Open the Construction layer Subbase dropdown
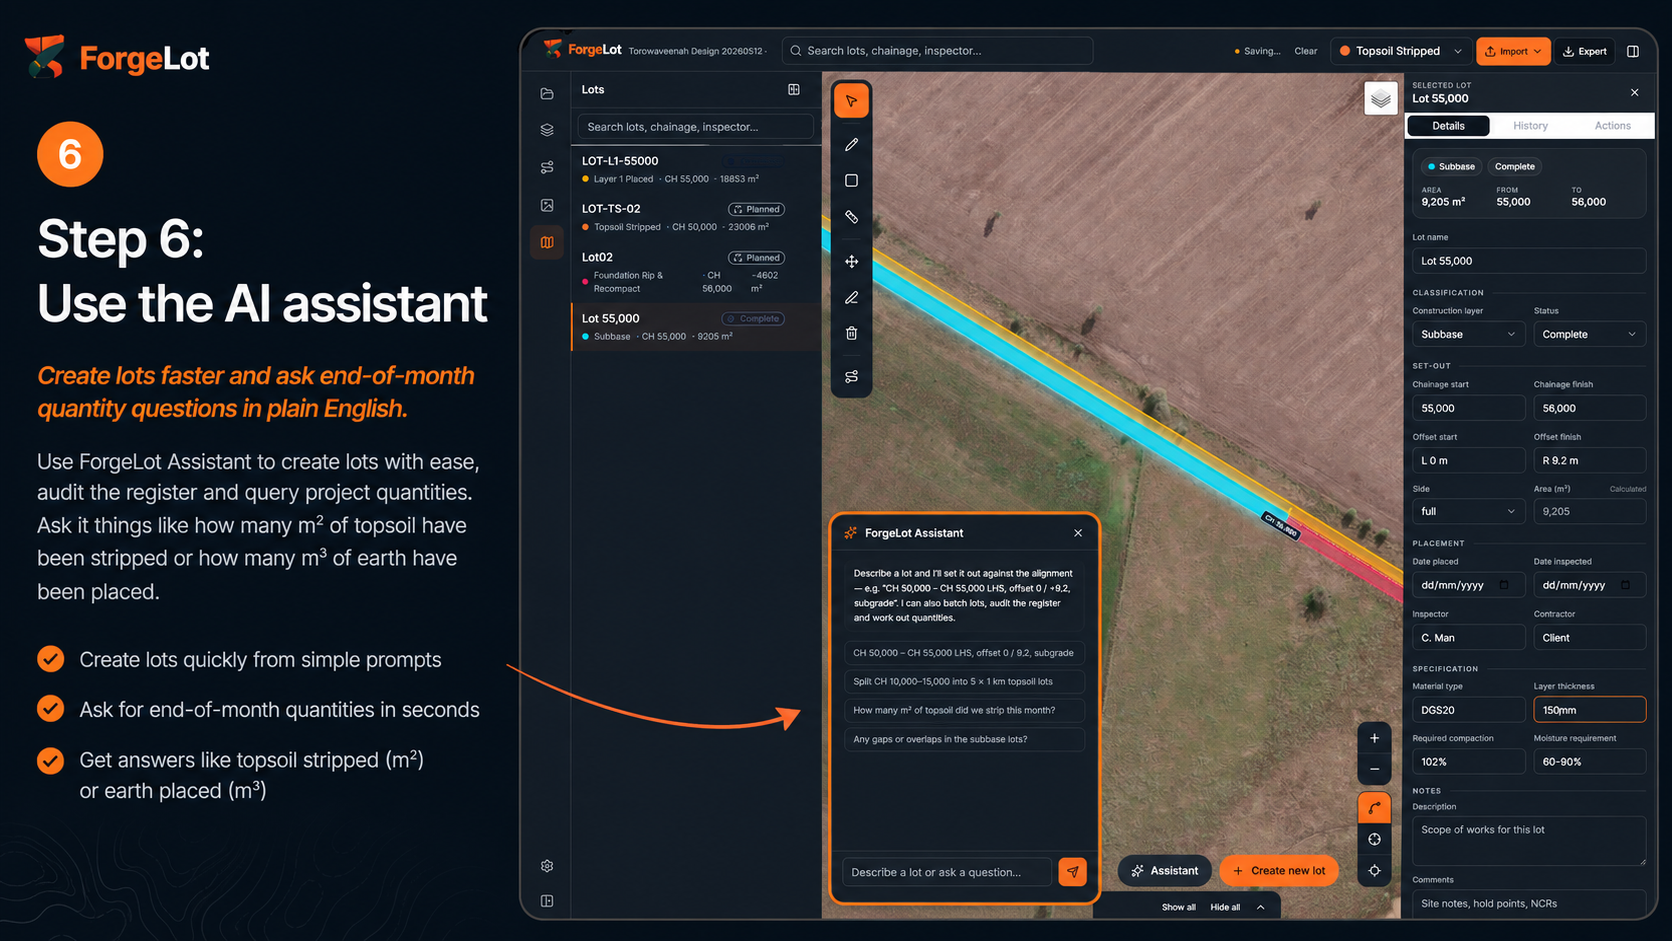Viewport: 1672px width, 941px height. coord(1468,334)
